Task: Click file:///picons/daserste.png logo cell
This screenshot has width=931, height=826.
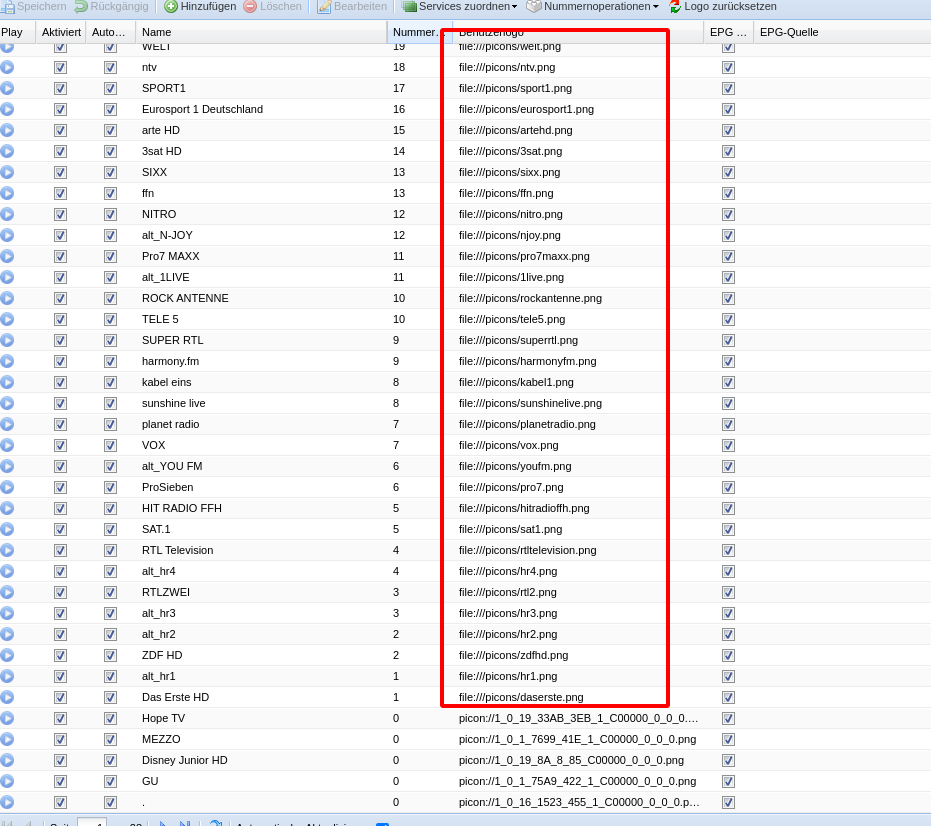Action: click(521, 697)
